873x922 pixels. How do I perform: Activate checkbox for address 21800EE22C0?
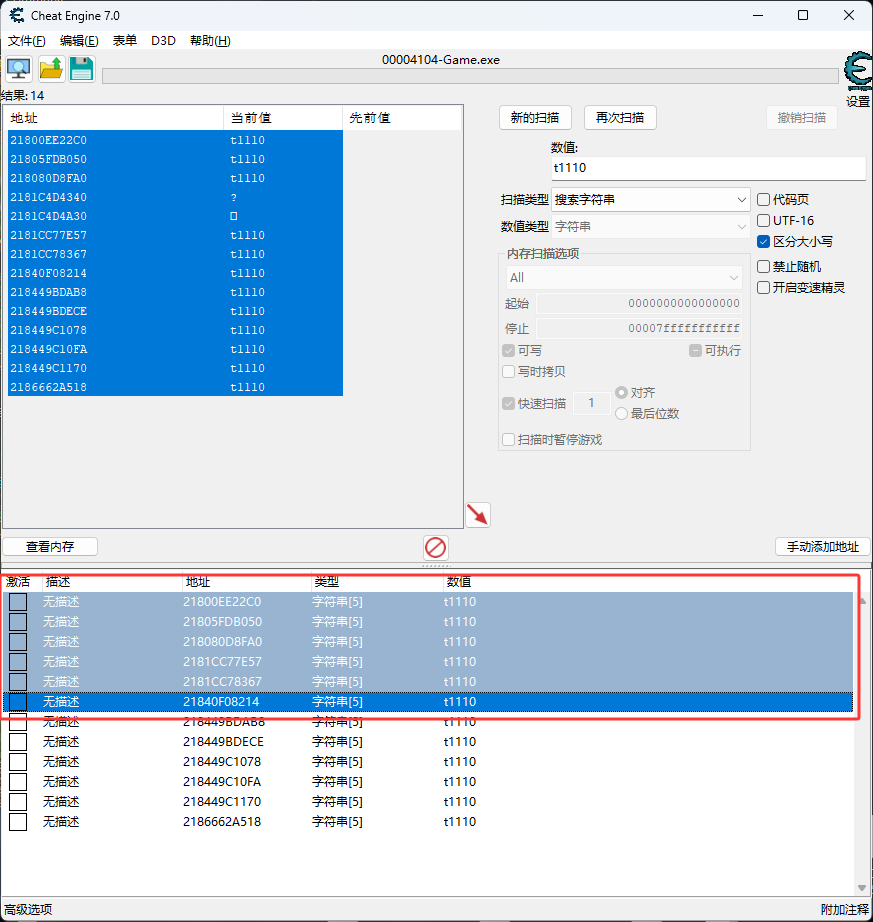coord(18,602)
